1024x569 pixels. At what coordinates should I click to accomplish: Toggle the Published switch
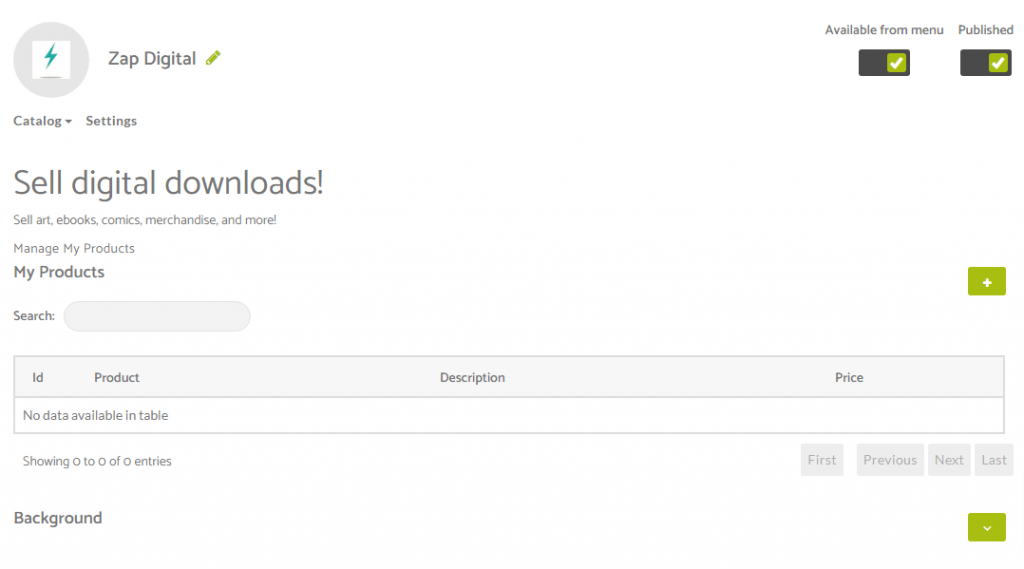985,63
